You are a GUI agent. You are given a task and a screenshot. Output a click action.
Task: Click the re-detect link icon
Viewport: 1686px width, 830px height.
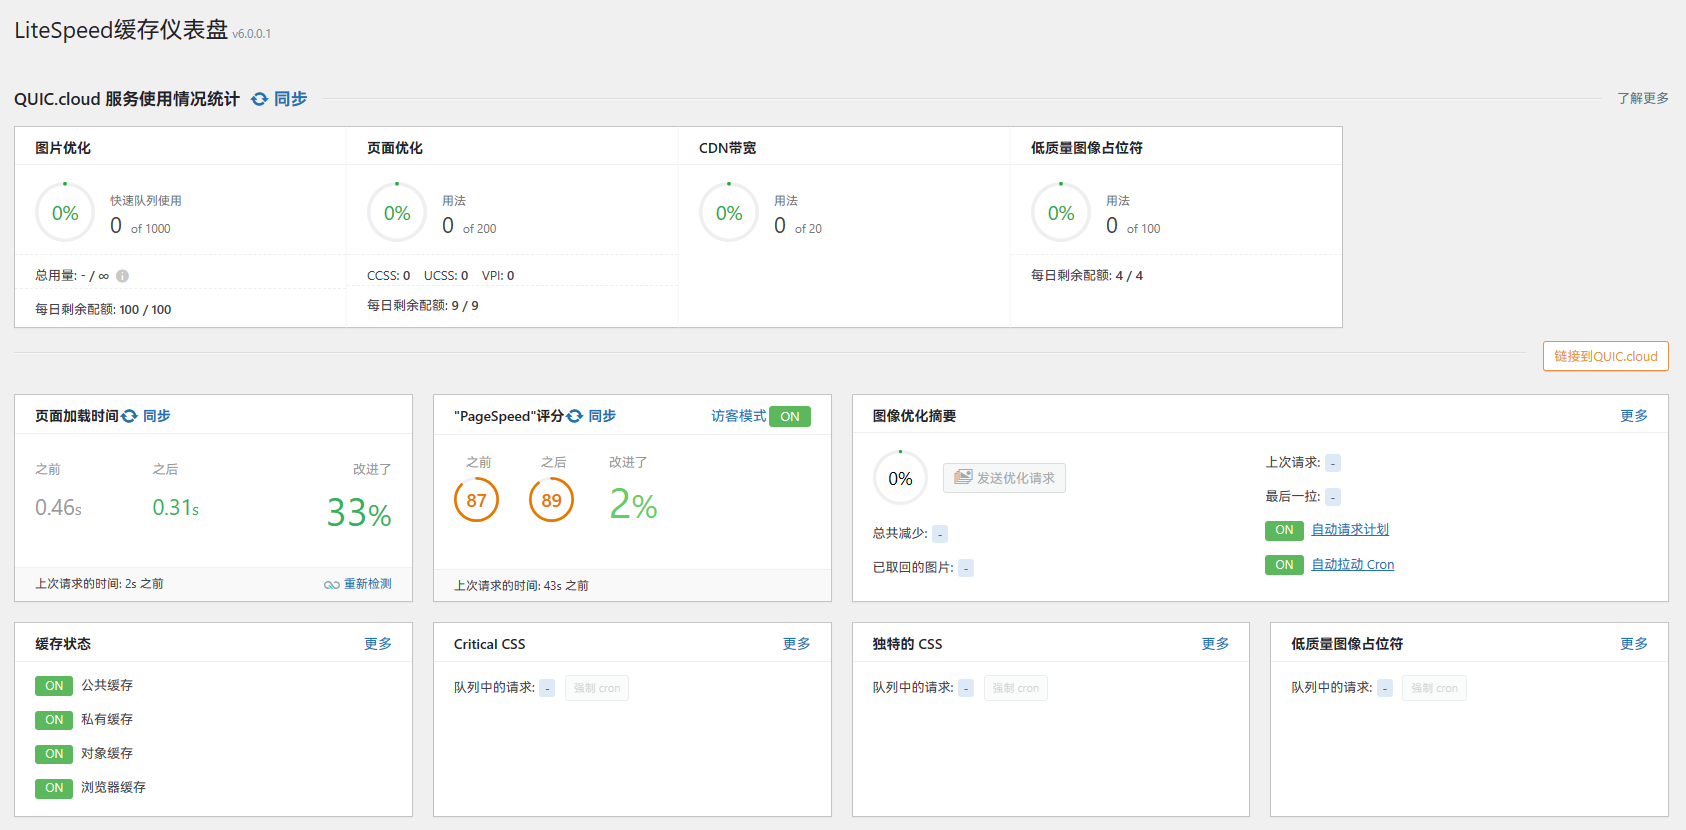[x=331, y=585]
